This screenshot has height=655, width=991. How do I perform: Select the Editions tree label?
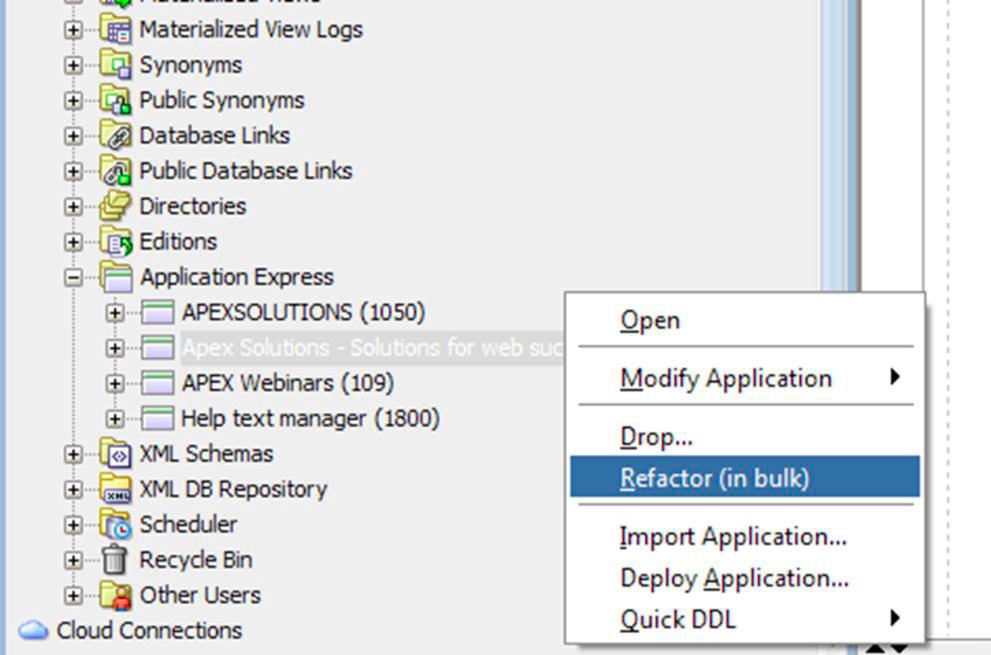[x=178, y=242]
